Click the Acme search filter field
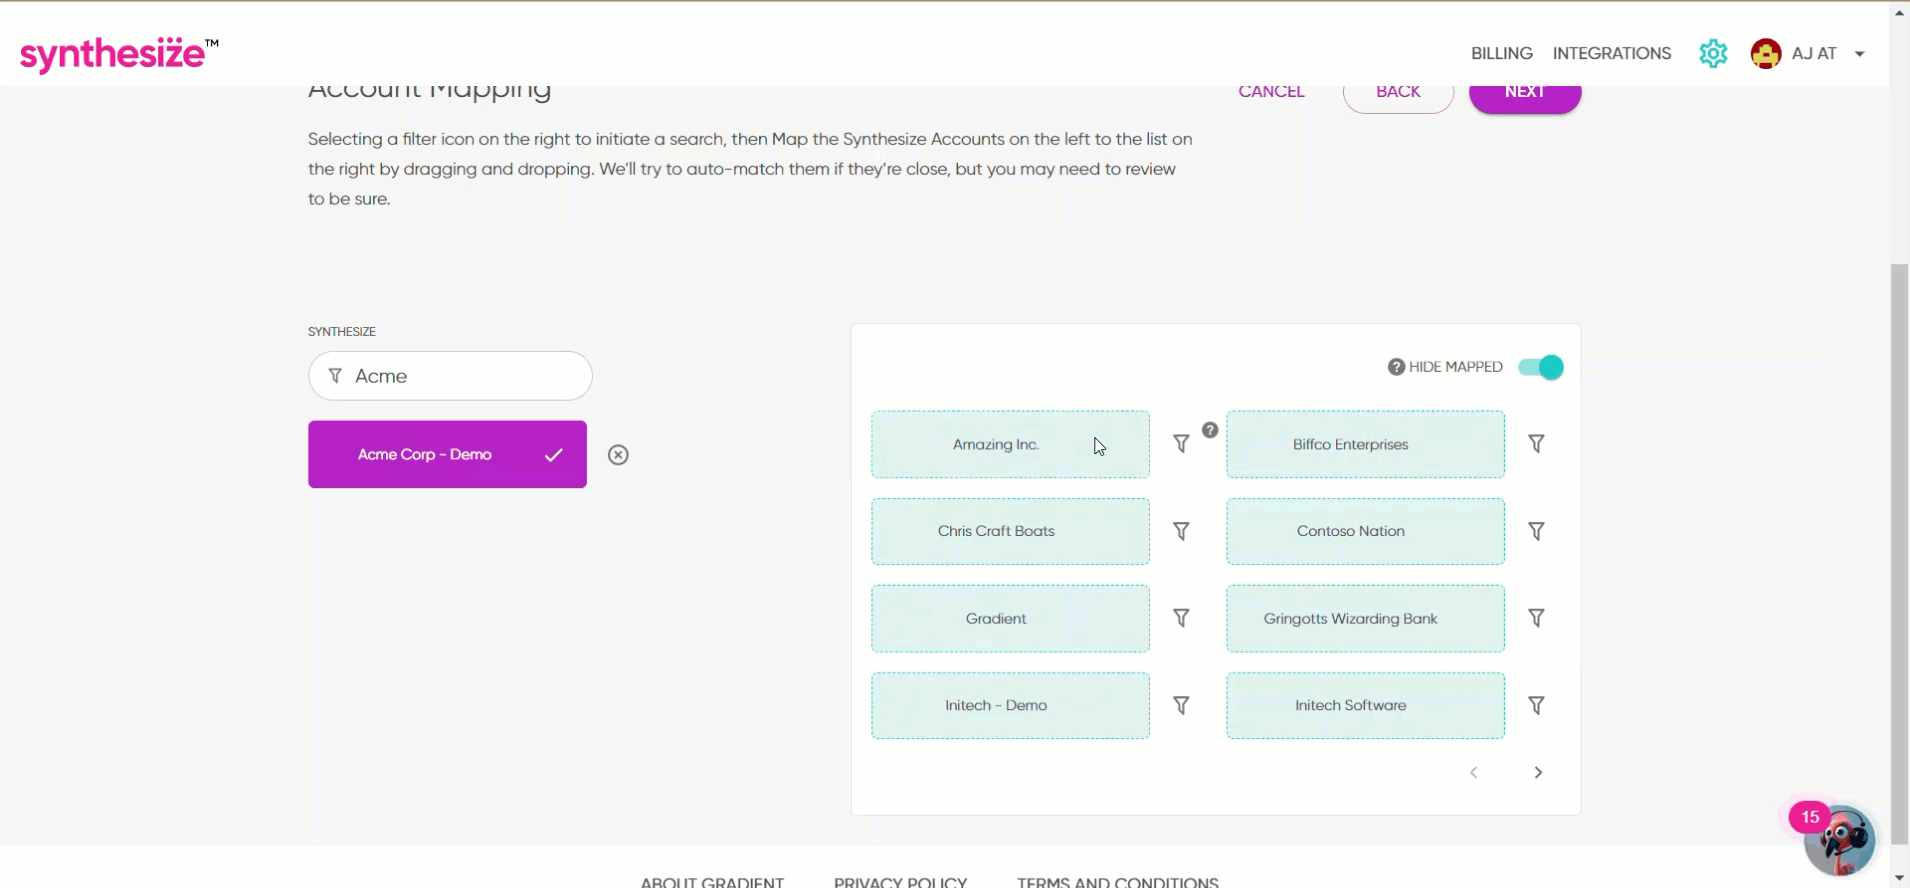This screenshot has height=888, width=1910. click(450, 376)
